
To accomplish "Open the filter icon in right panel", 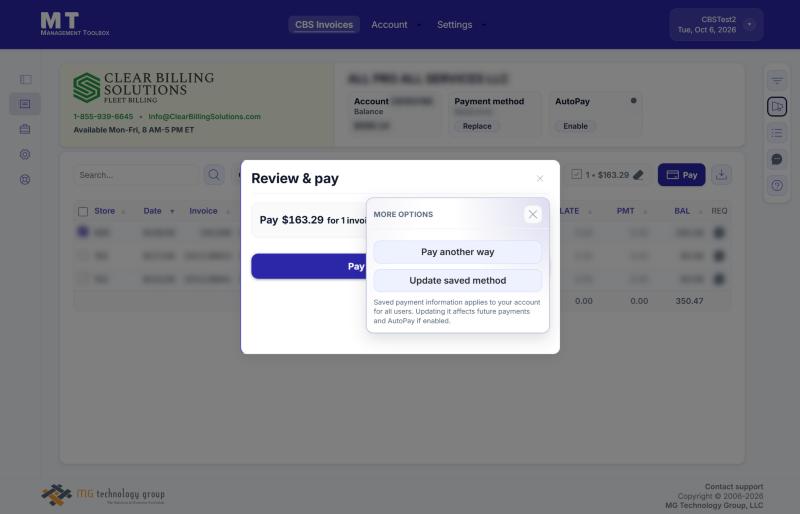I will (777, 81).
